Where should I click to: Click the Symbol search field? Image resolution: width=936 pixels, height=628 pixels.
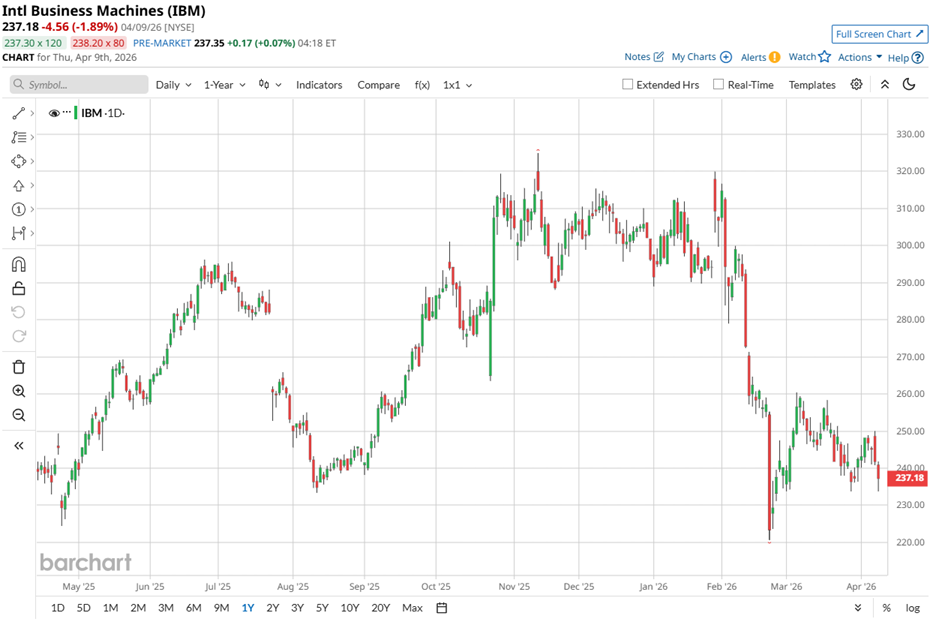[80, 85]
